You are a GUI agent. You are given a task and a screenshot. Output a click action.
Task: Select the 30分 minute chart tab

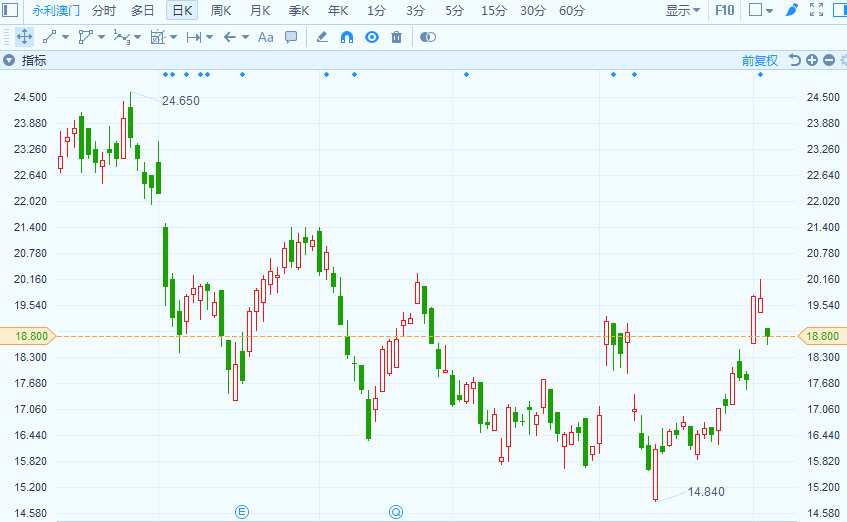533,10
